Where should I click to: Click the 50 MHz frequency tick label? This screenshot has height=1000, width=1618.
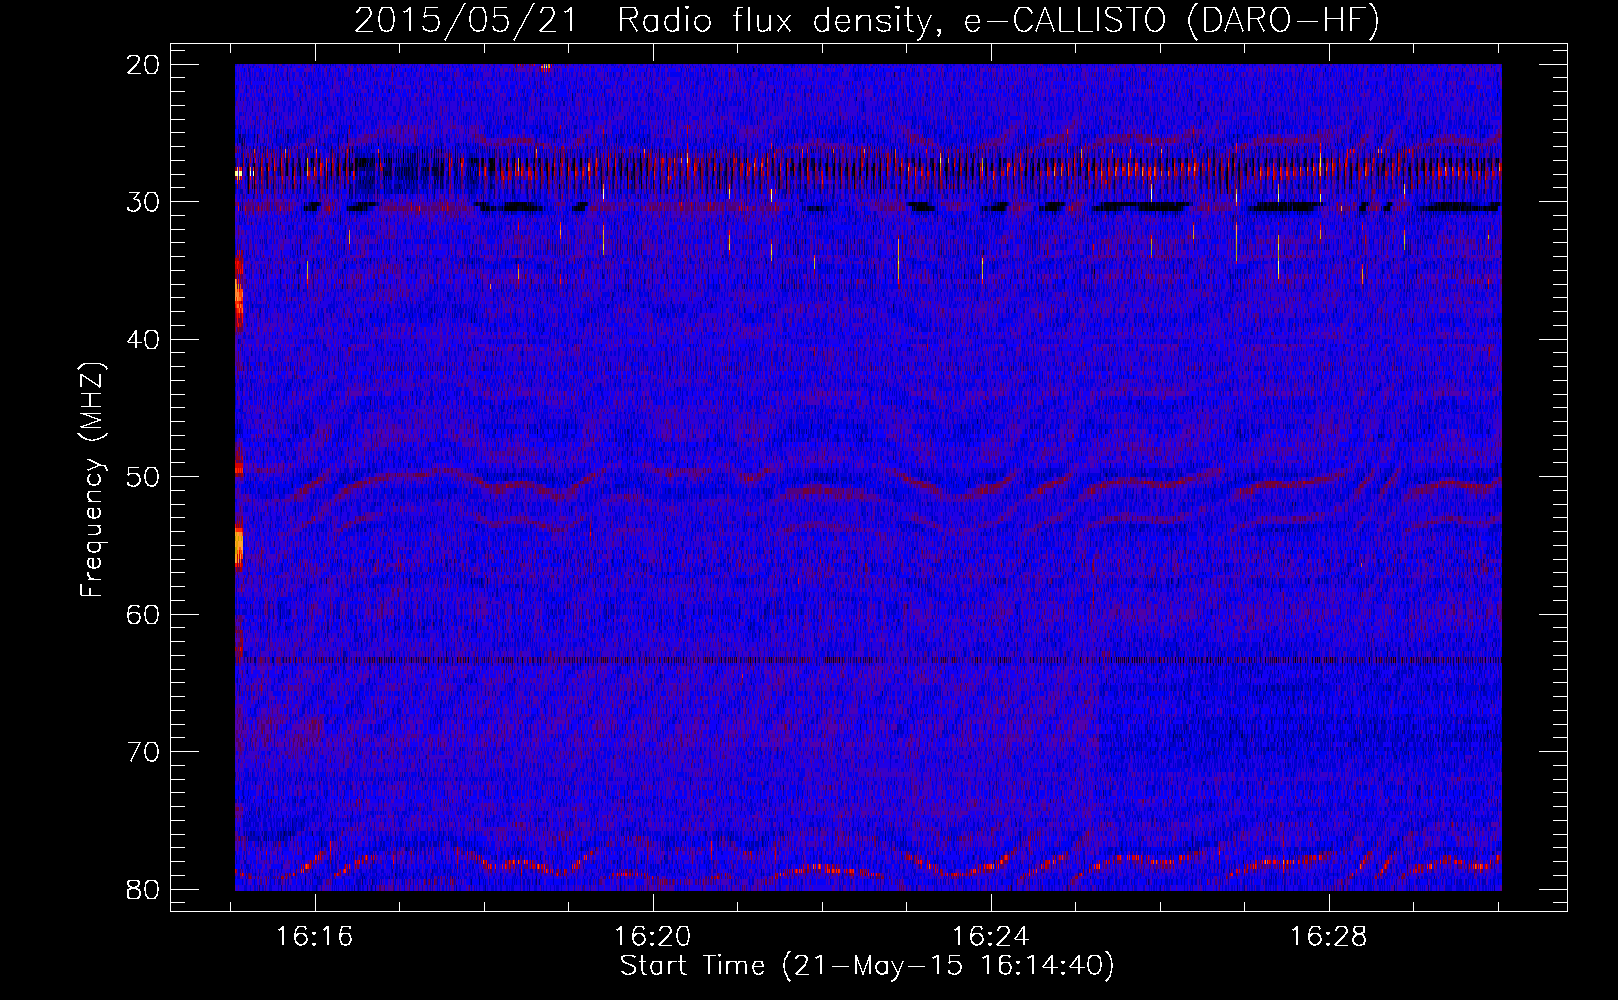144,477
